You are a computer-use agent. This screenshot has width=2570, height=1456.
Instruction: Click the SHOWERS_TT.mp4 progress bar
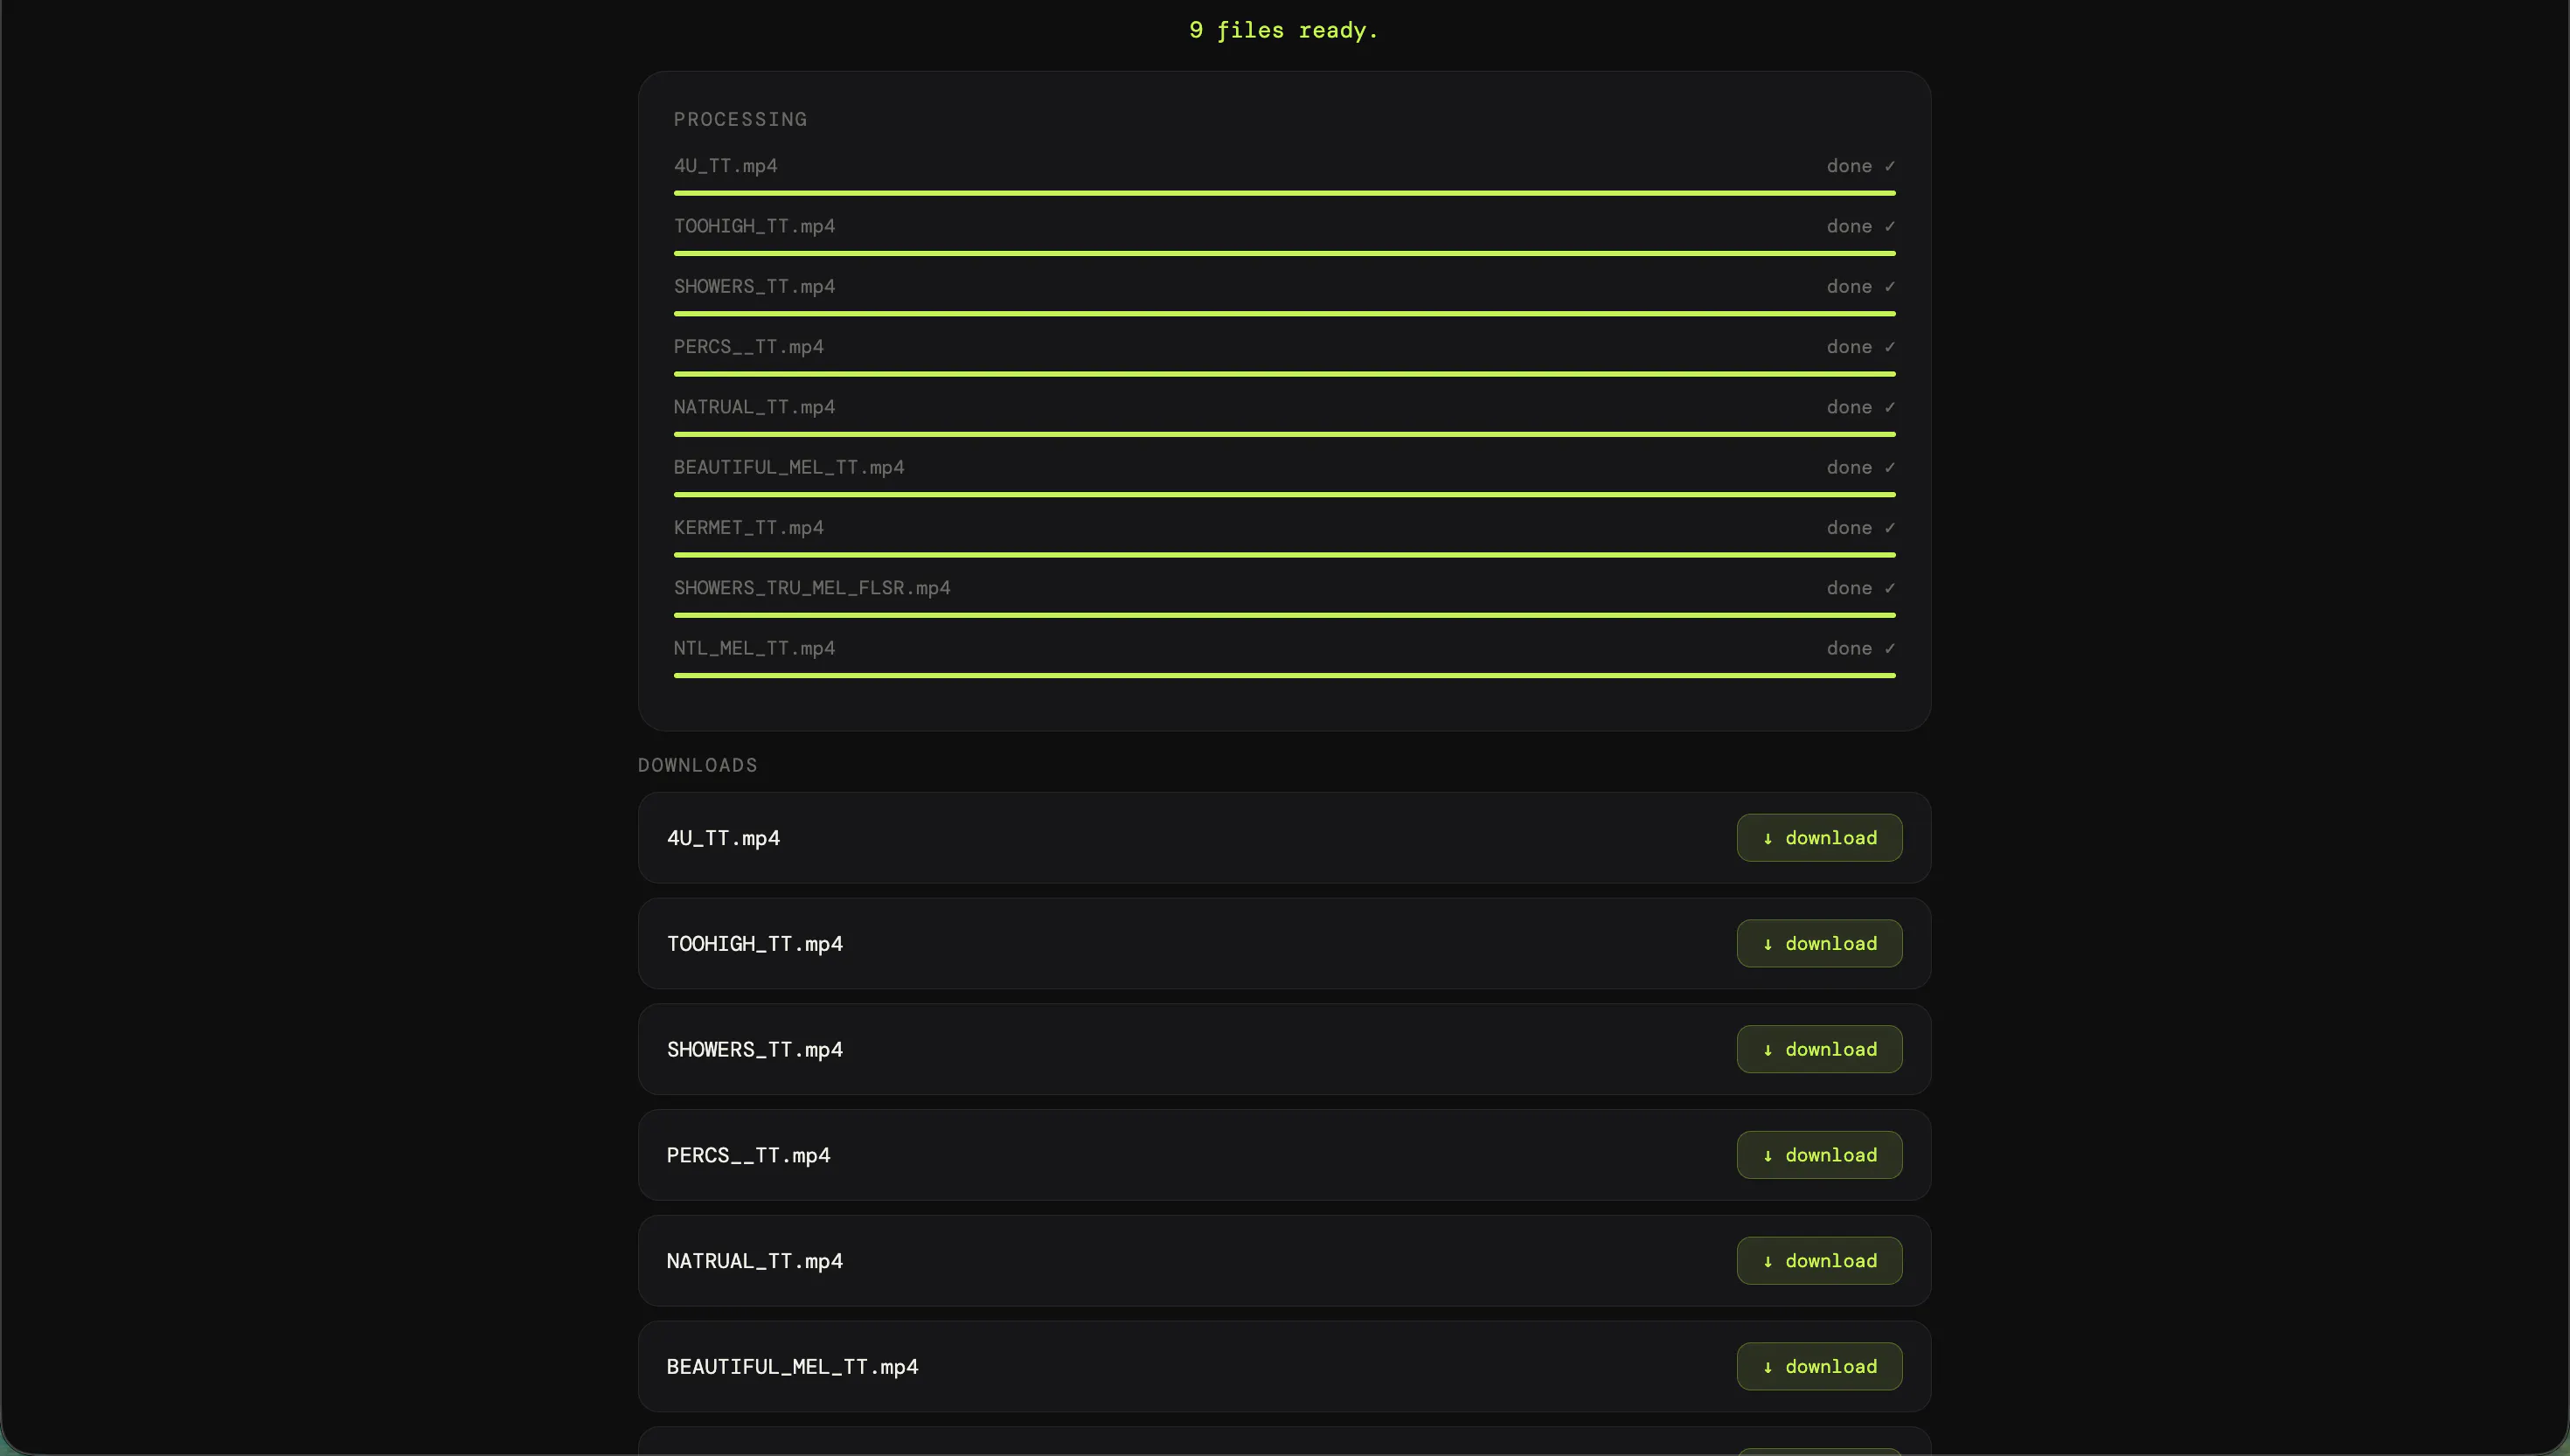click(x=1284, y=313)
